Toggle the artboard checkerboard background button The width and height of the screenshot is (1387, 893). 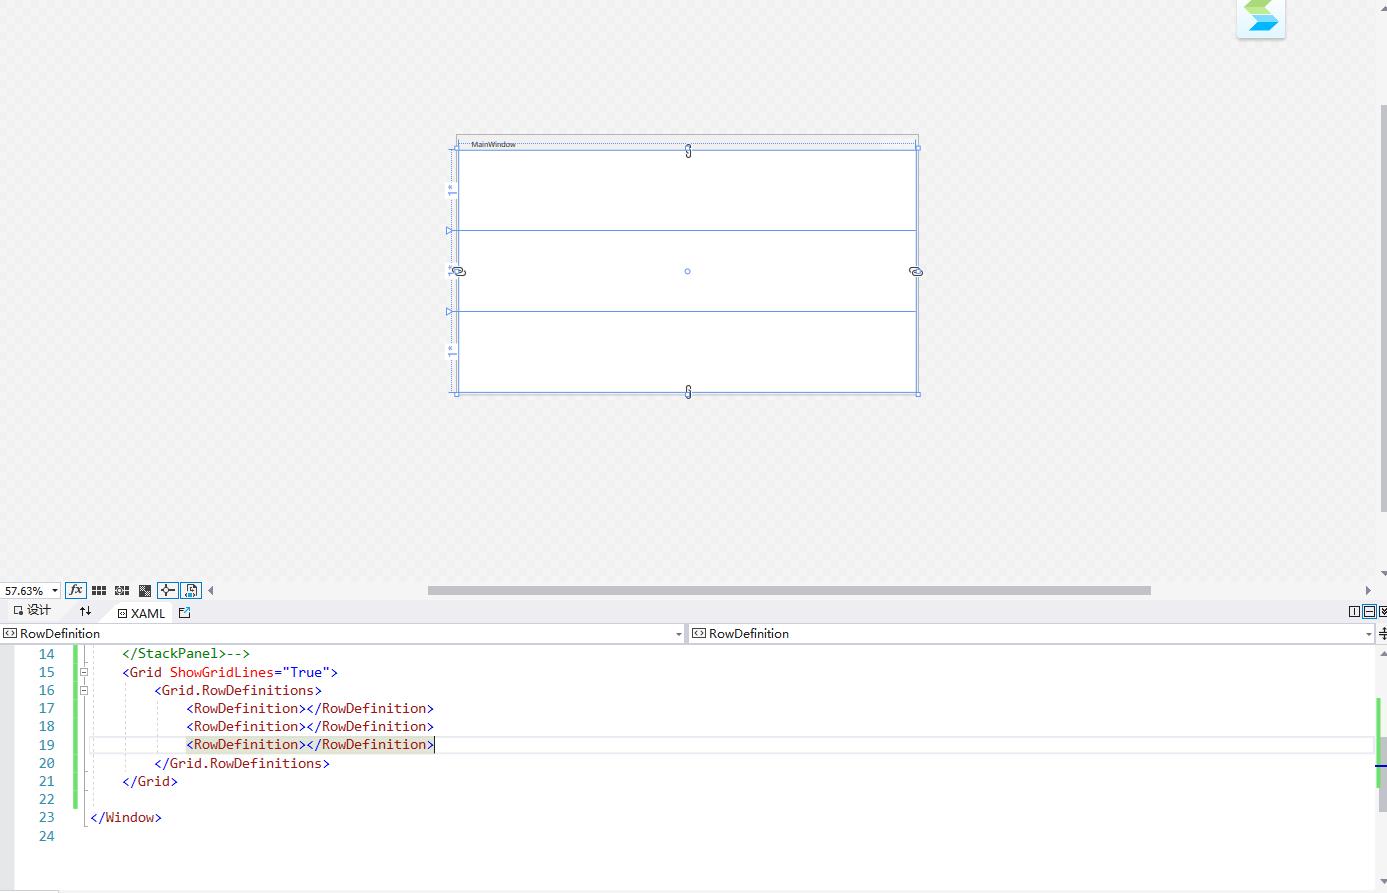145,591
